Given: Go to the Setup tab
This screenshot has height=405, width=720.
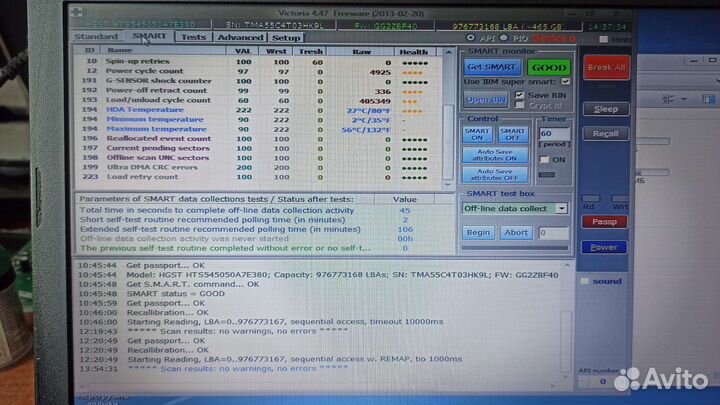Looking at the screenshot, I should pos(286,38).
